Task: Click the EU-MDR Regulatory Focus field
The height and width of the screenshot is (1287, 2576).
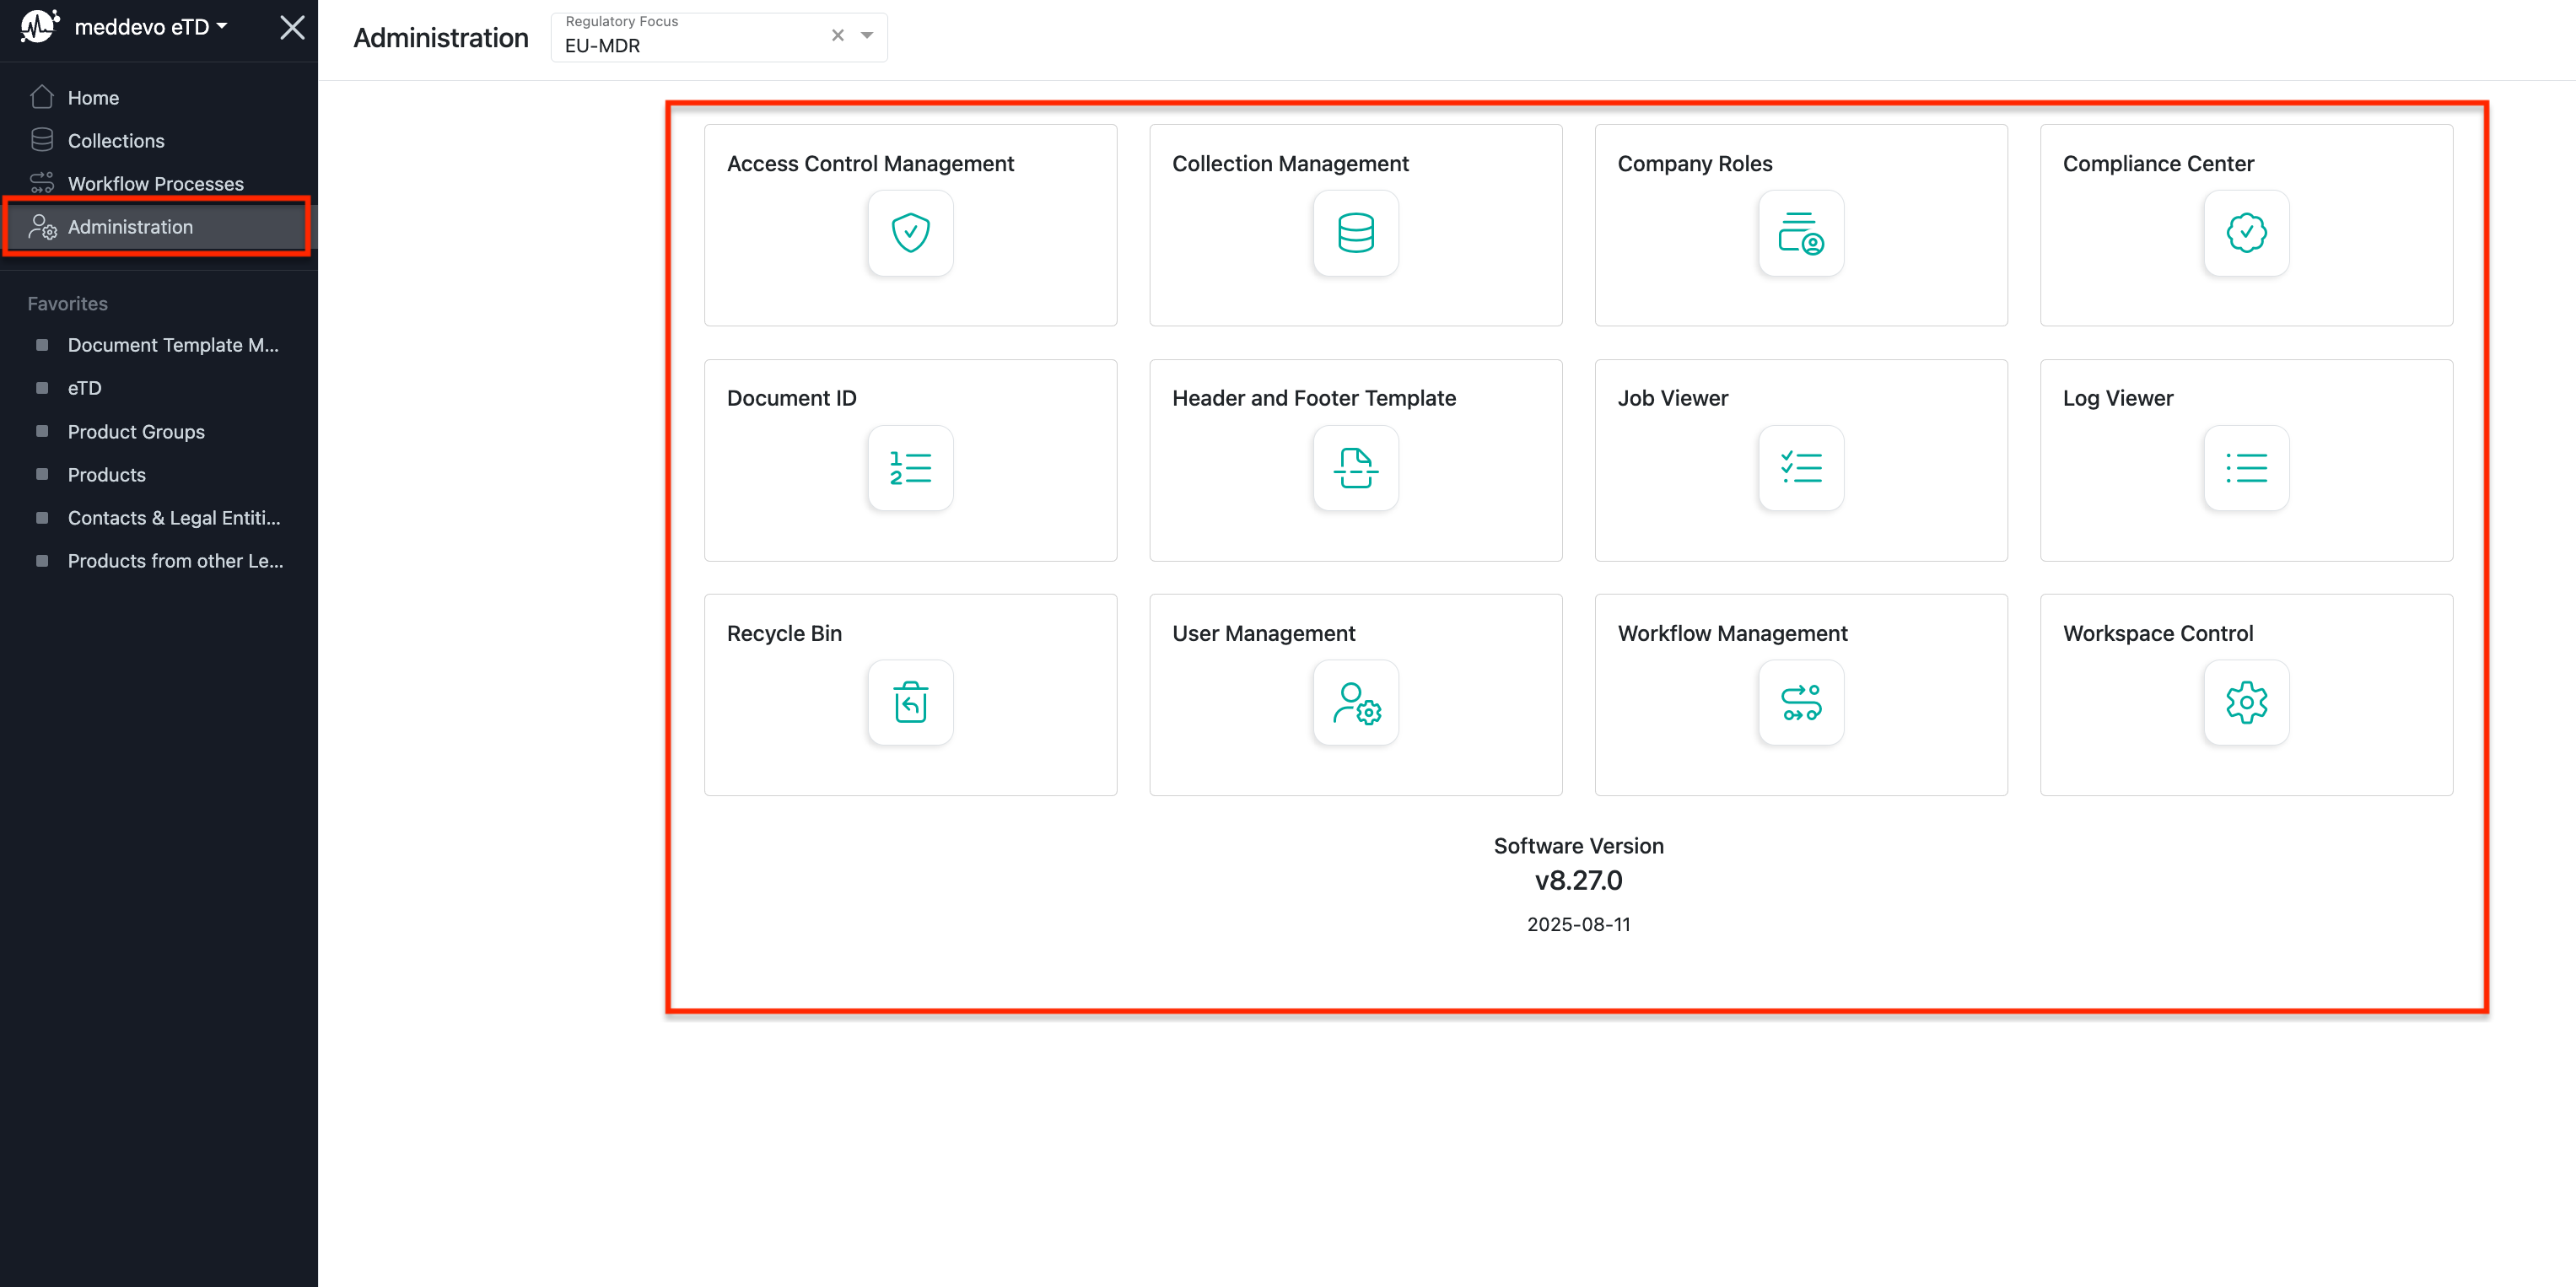Action: click(x=719, y=37)
